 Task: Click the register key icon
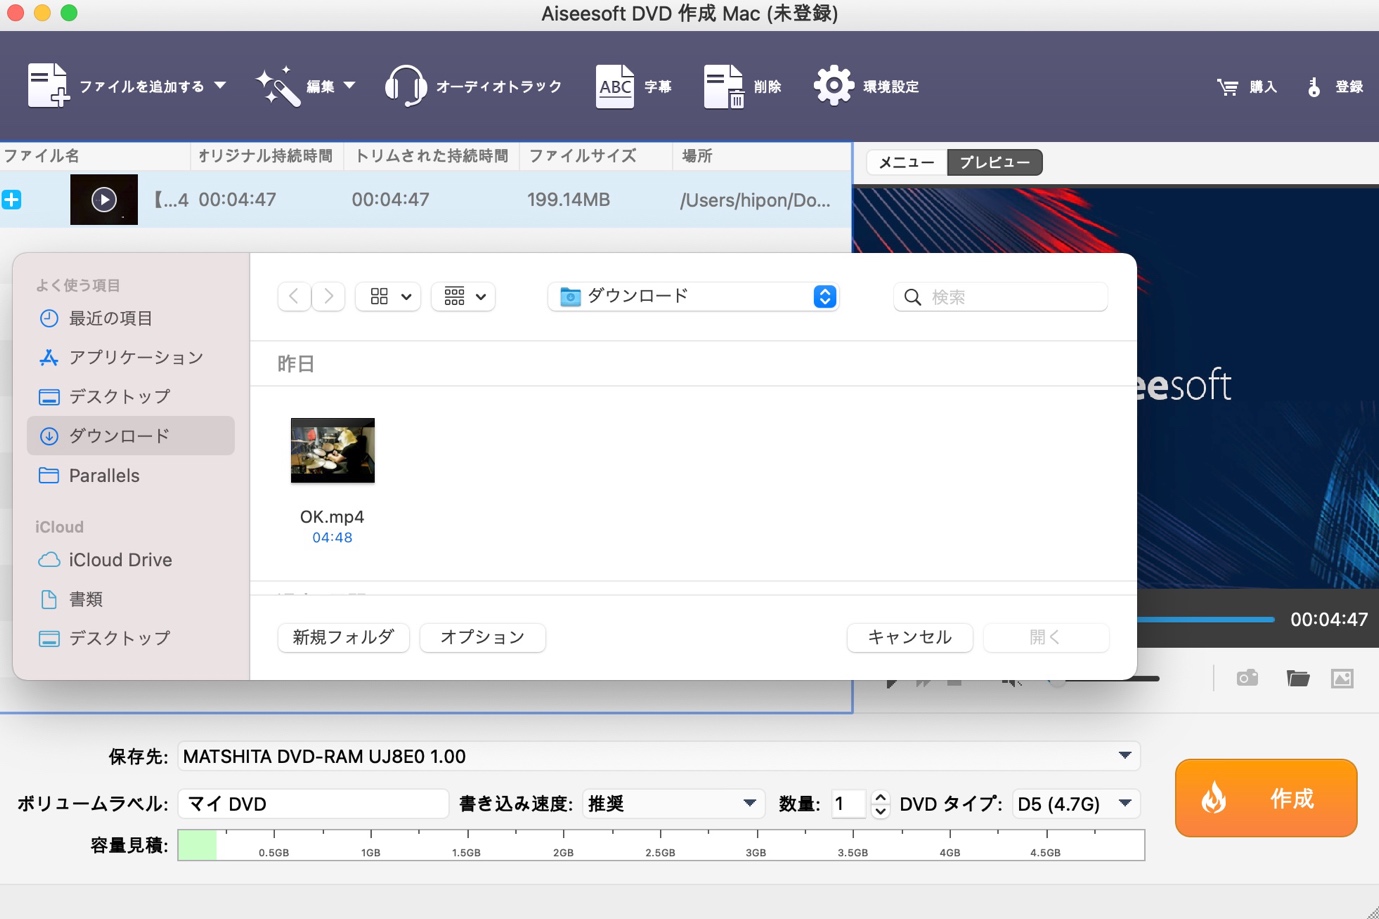click(1314, 87)
